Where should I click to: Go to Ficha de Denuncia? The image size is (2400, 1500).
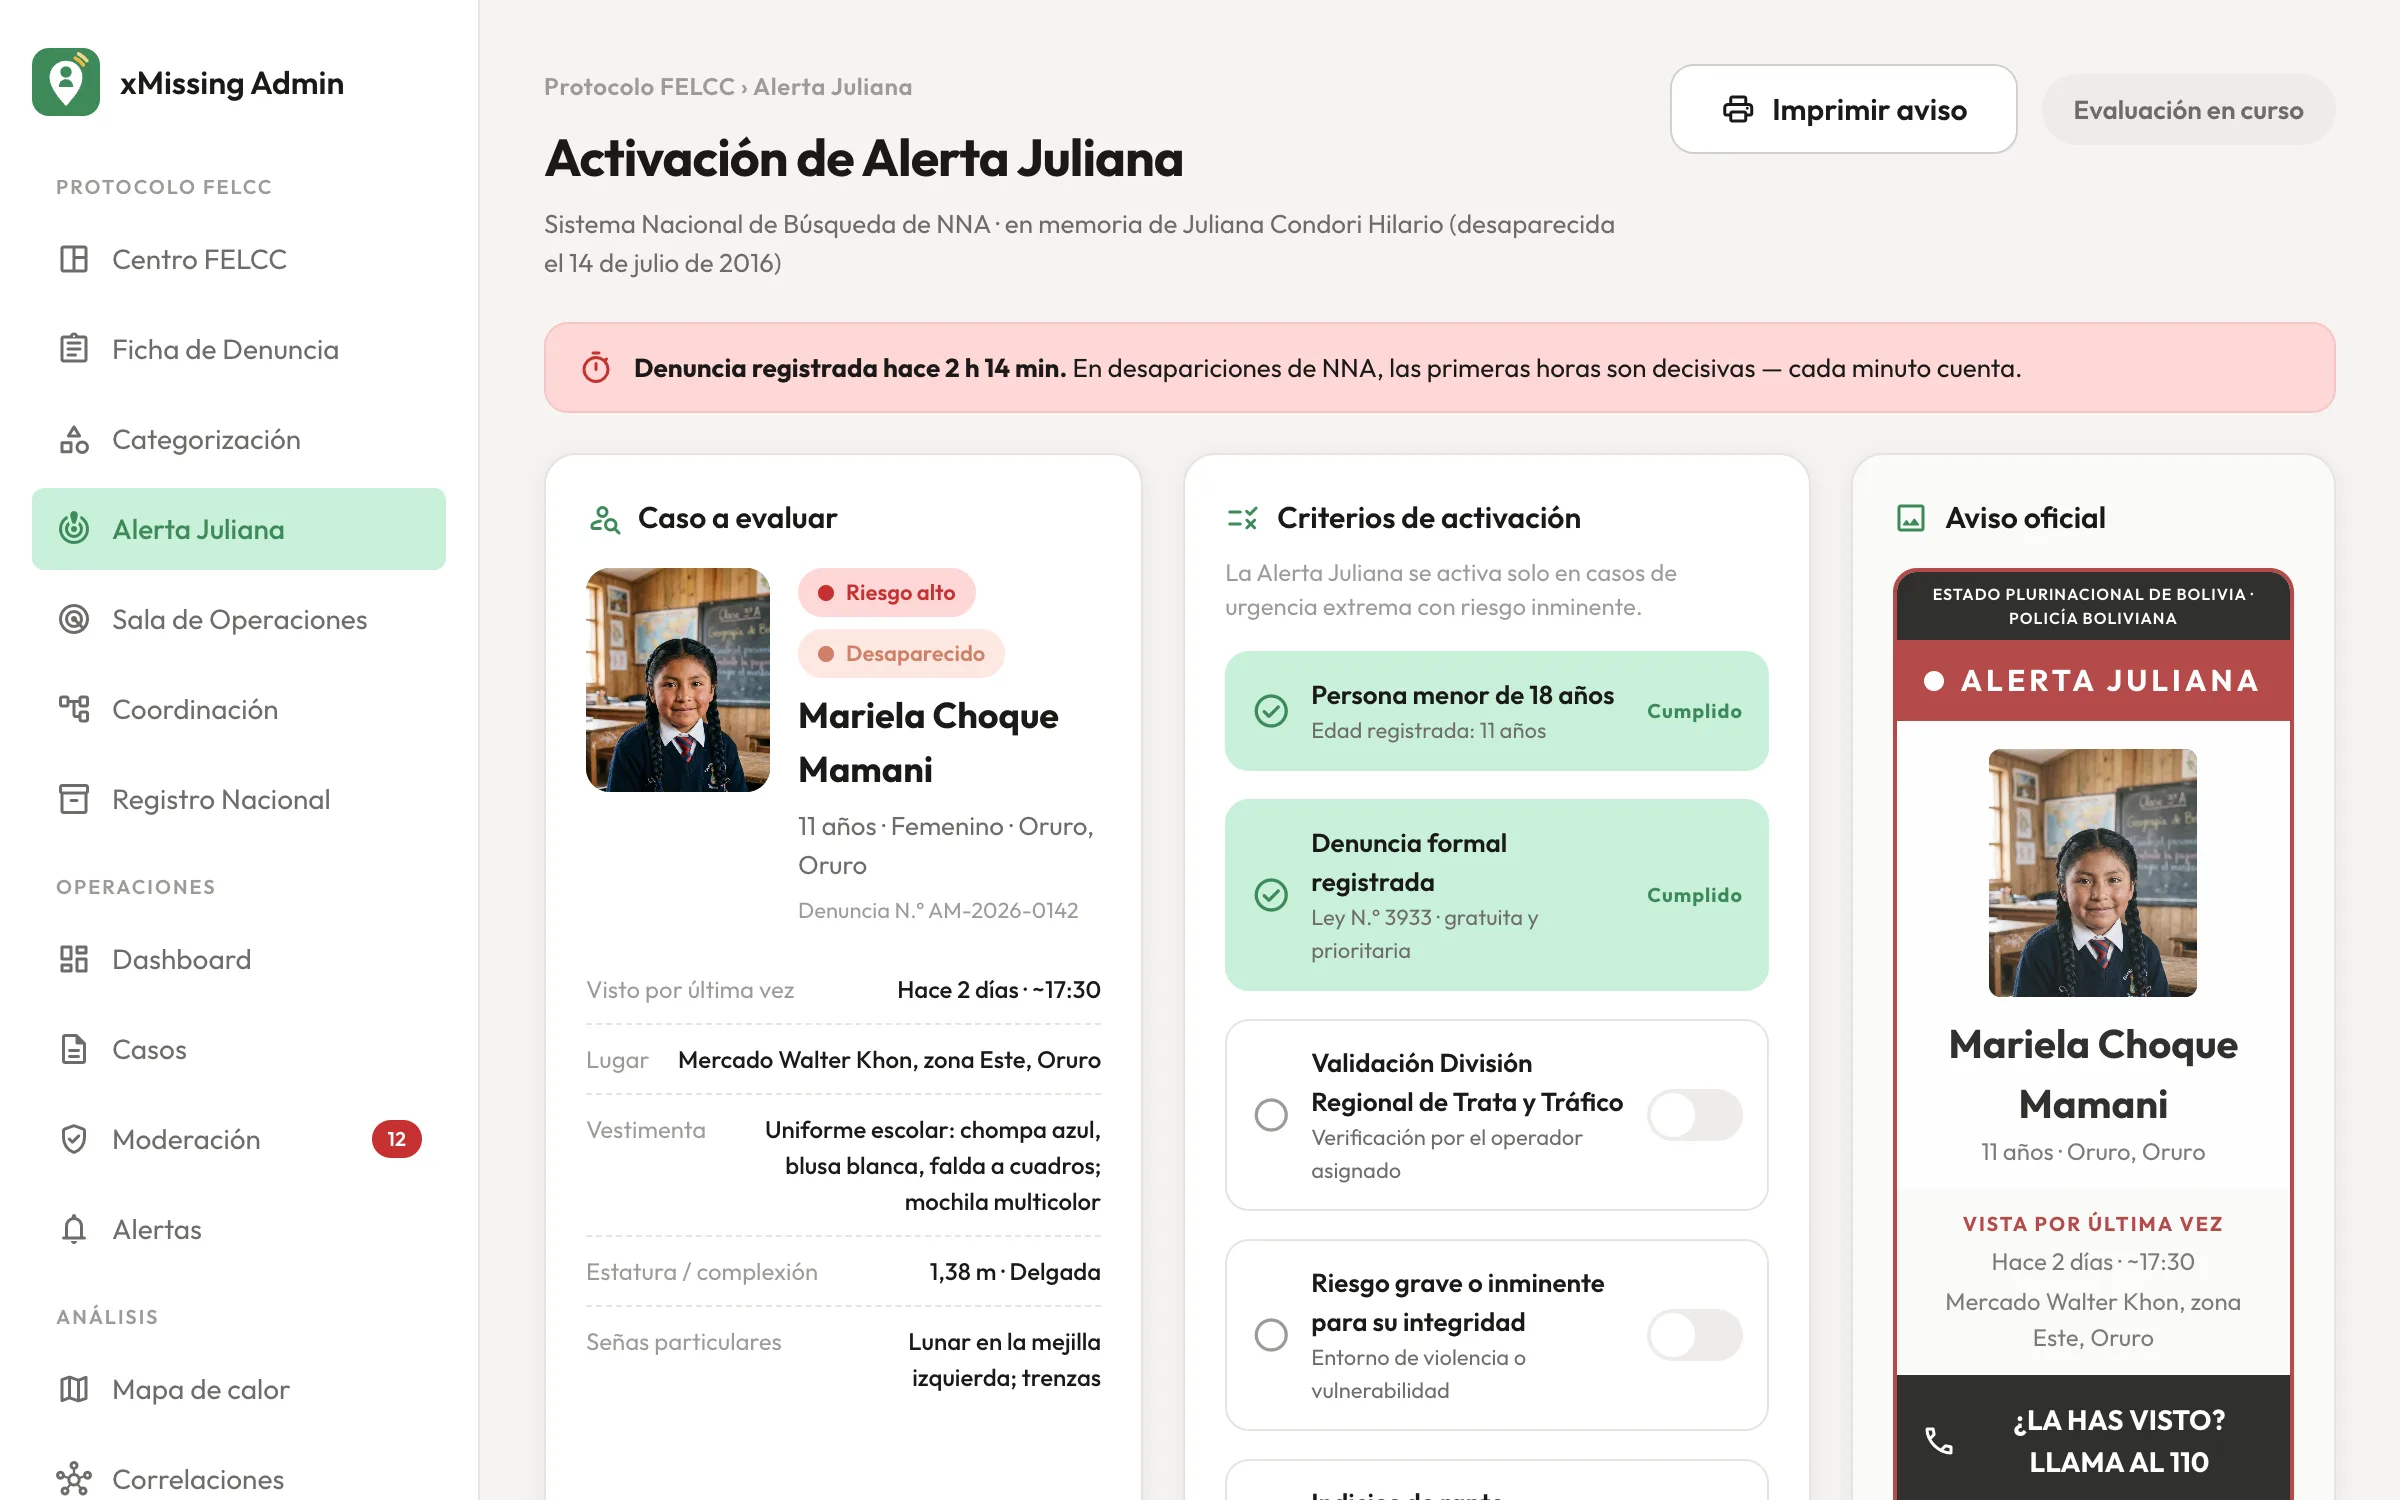coord(239,349)
